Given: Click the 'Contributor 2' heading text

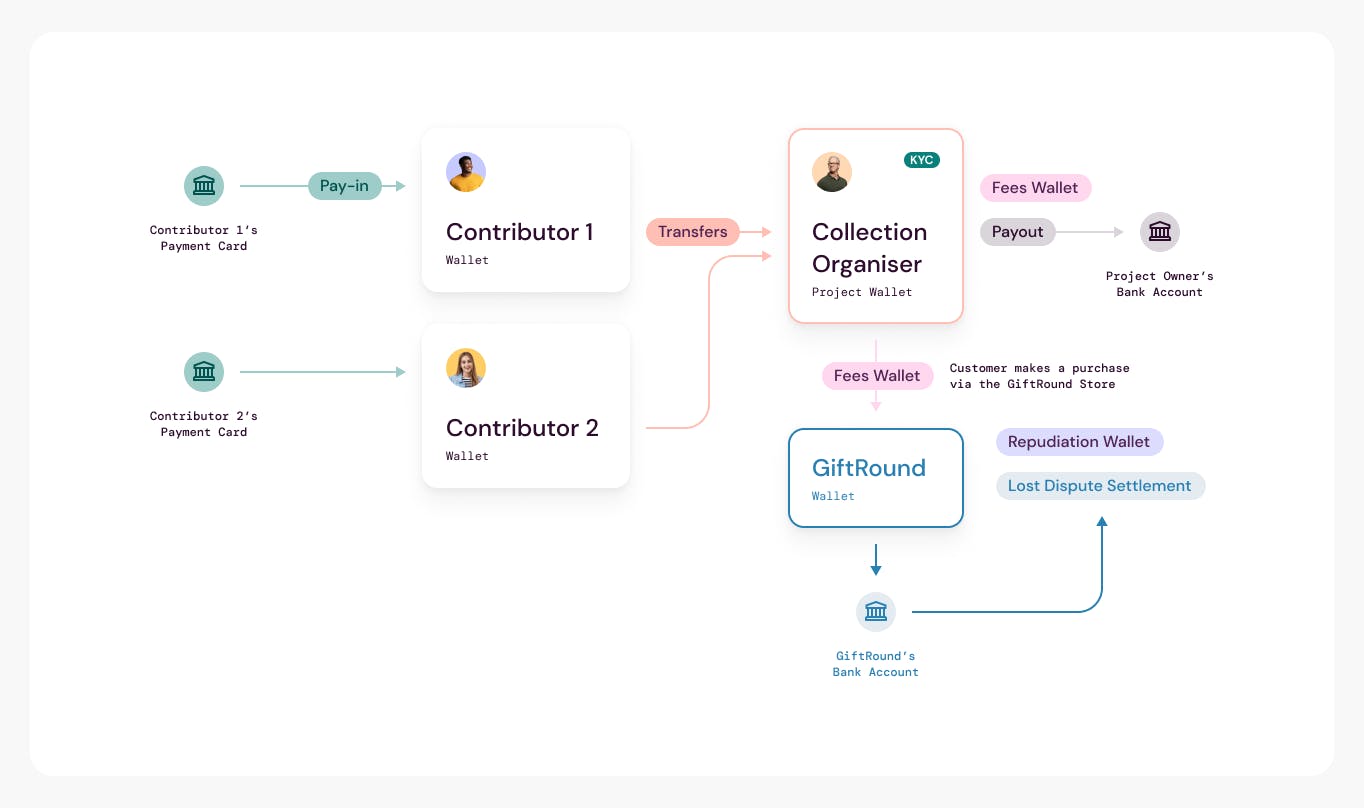Looking at the screenshot, I should (x=522, y=428).
